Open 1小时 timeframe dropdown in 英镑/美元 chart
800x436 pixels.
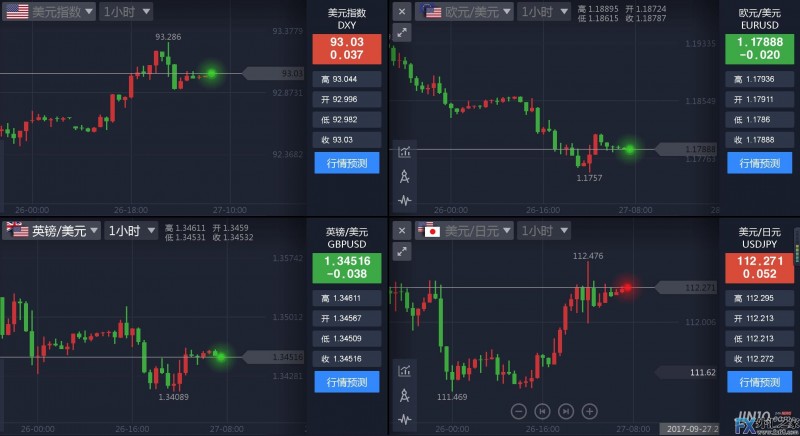pyautogui.click(x=131, y=231)
